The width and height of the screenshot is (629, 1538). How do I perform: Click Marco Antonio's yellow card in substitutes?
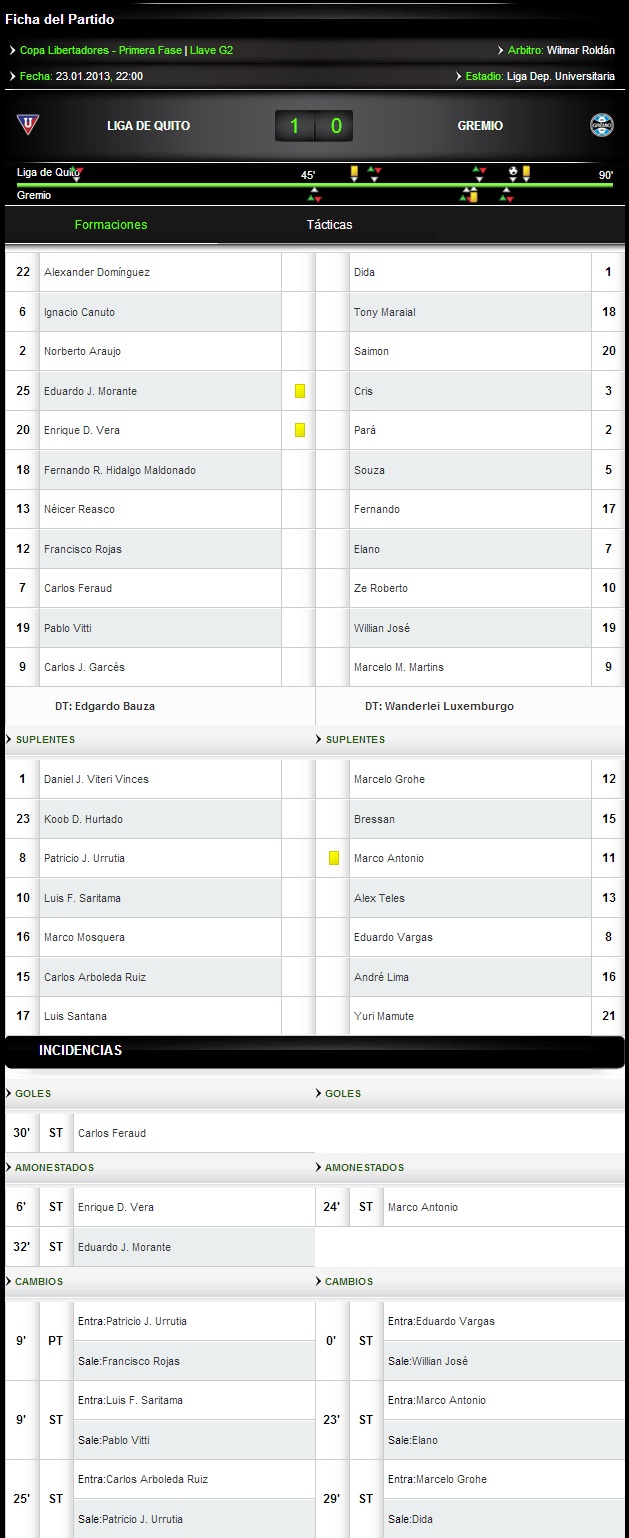coord(334,858)
